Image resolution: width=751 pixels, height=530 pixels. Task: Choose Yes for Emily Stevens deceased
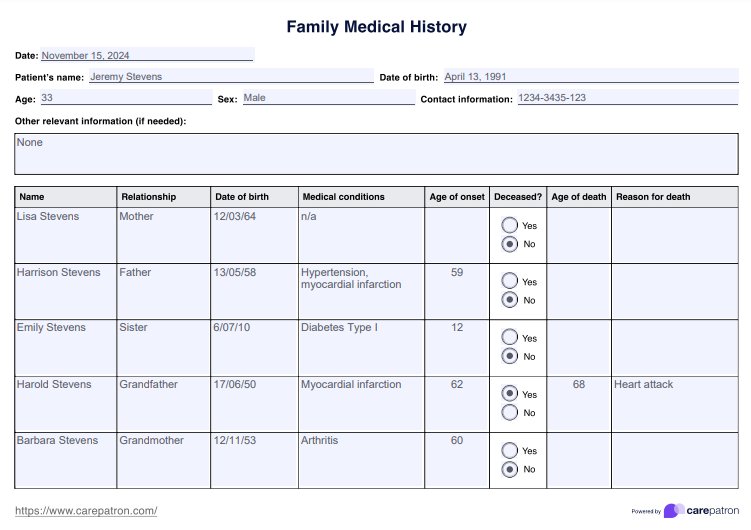(510, 338)
